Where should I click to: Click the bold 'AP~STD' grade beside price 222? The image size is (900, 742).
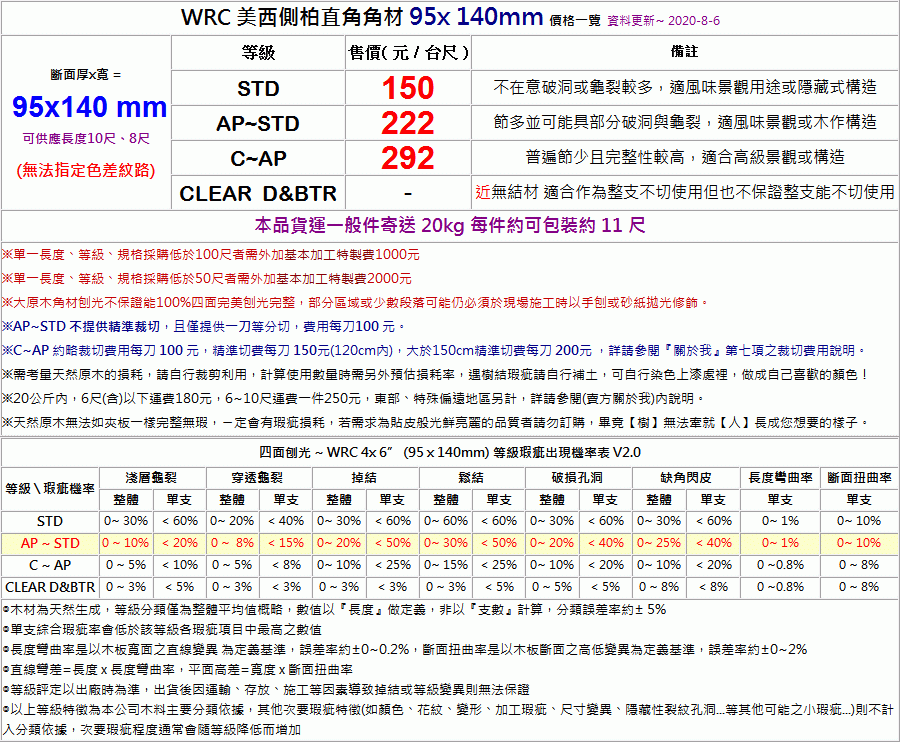tap(258, 123)
